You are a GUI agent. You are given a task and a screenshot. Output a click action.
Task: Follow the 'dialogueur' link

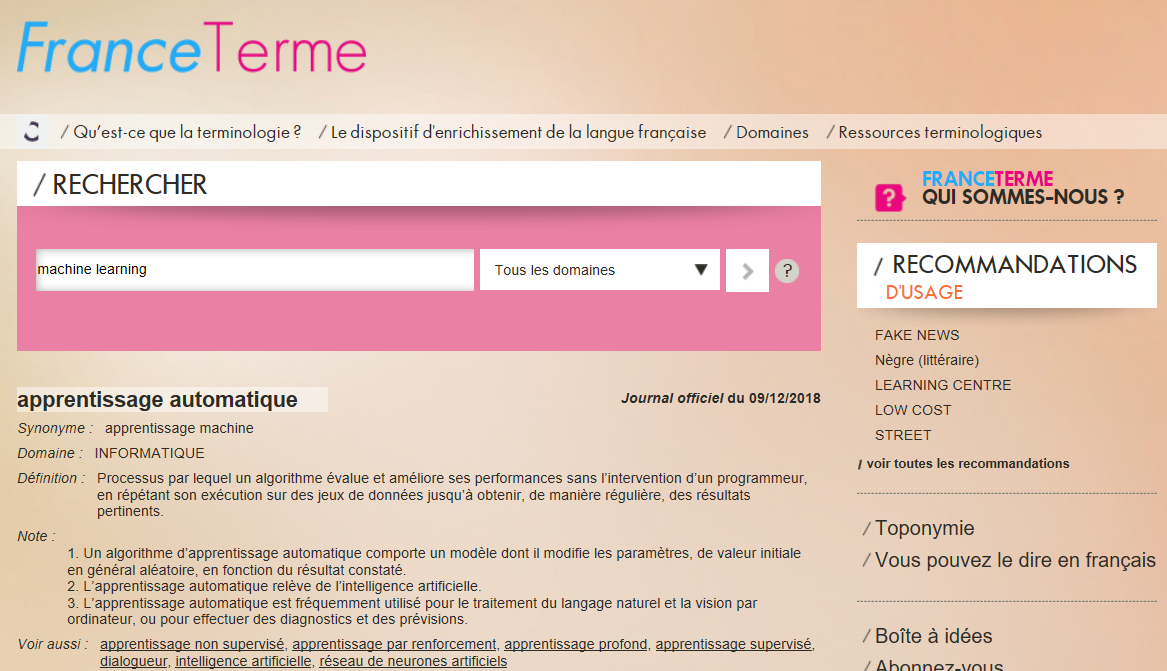click(133, 661)
